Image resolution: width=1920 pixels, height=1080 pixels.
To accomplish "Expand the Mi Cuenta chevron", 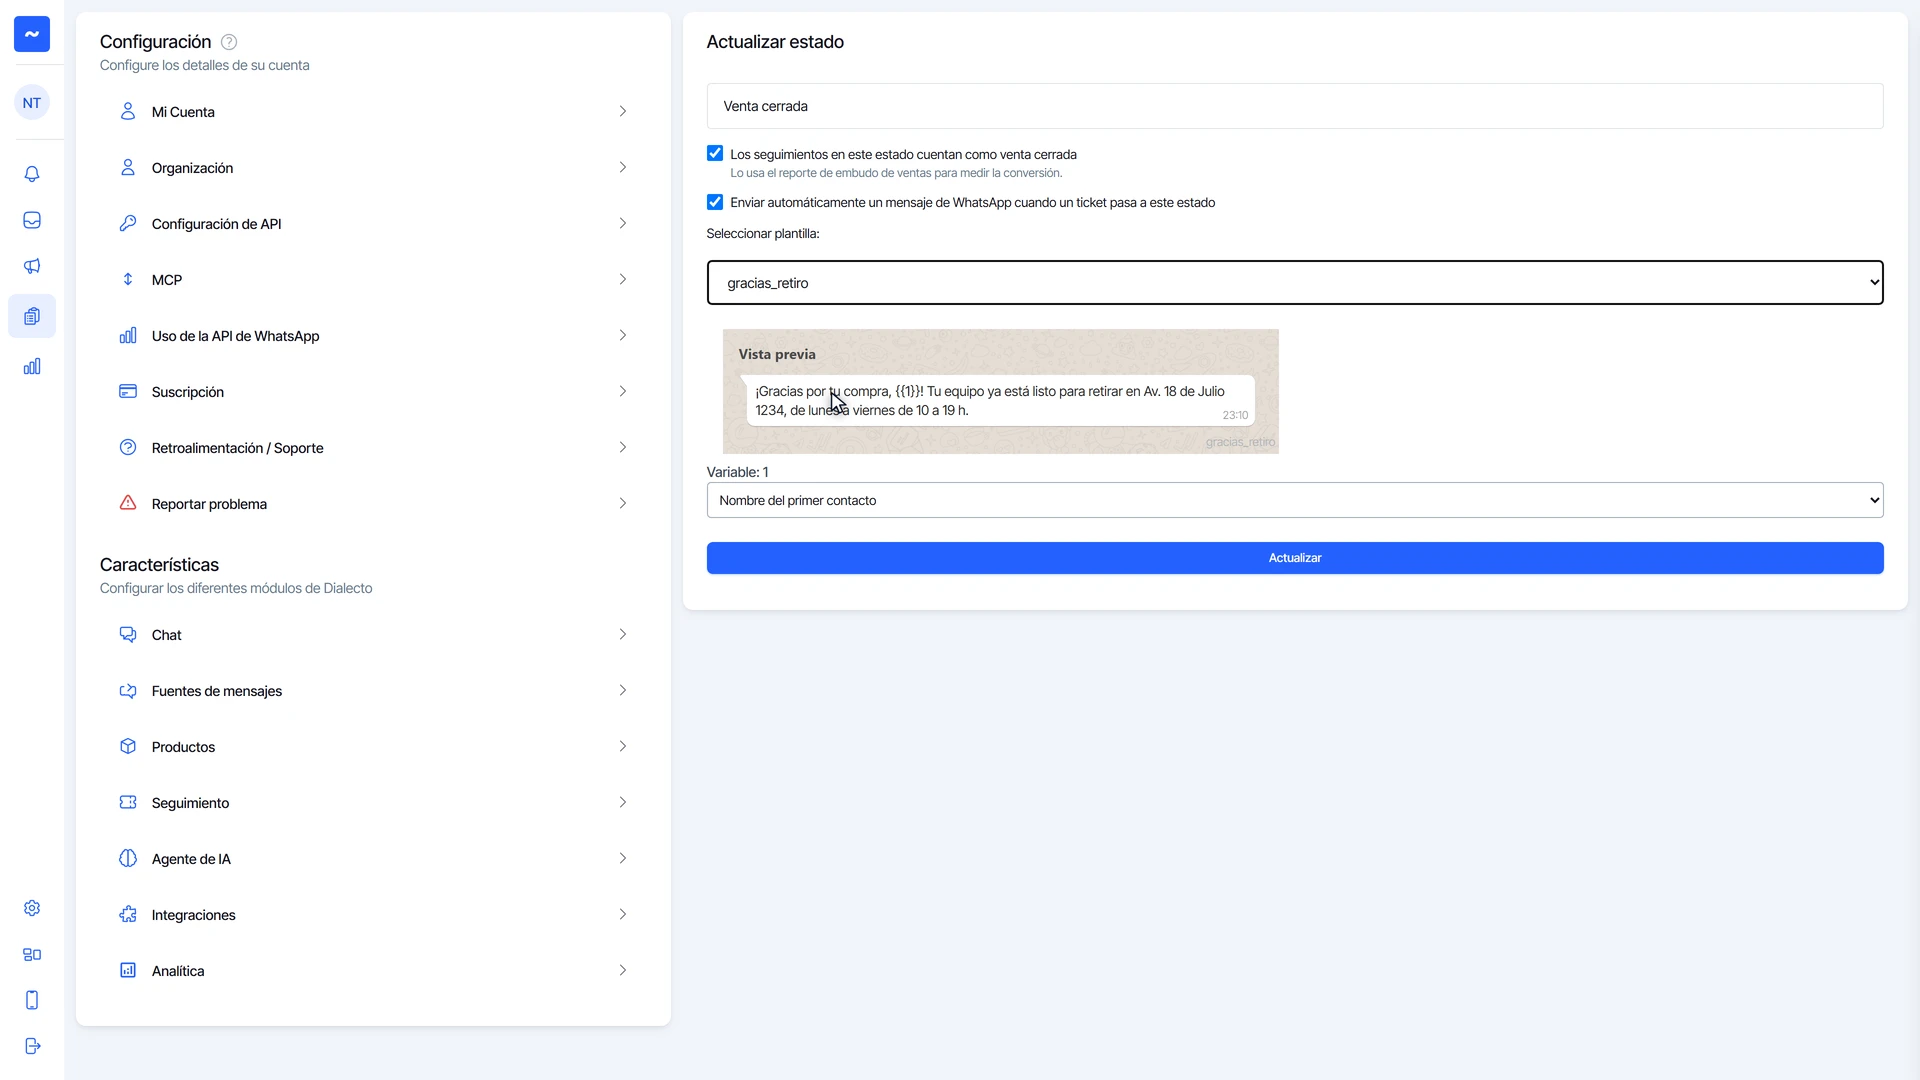I will coord(622,111).
